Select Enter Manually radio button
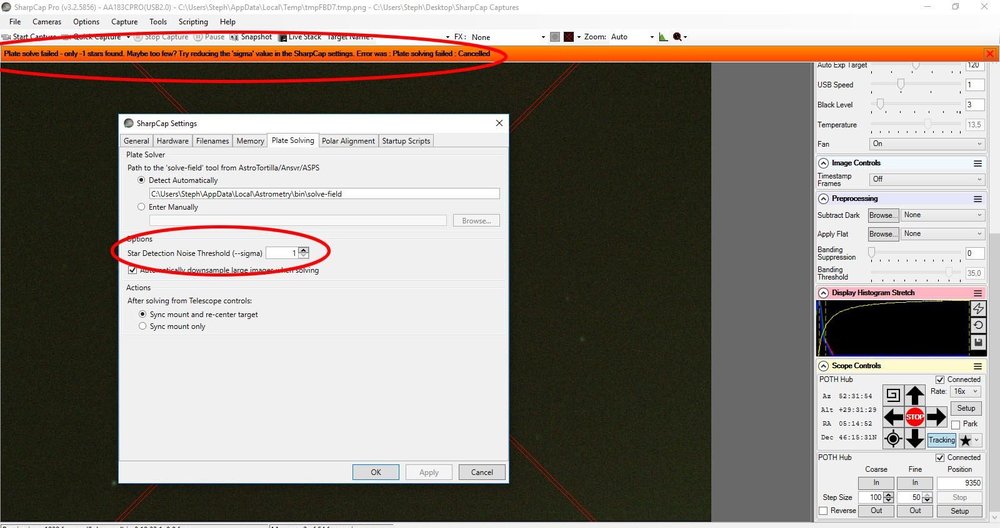 click(x=142, y=207)
